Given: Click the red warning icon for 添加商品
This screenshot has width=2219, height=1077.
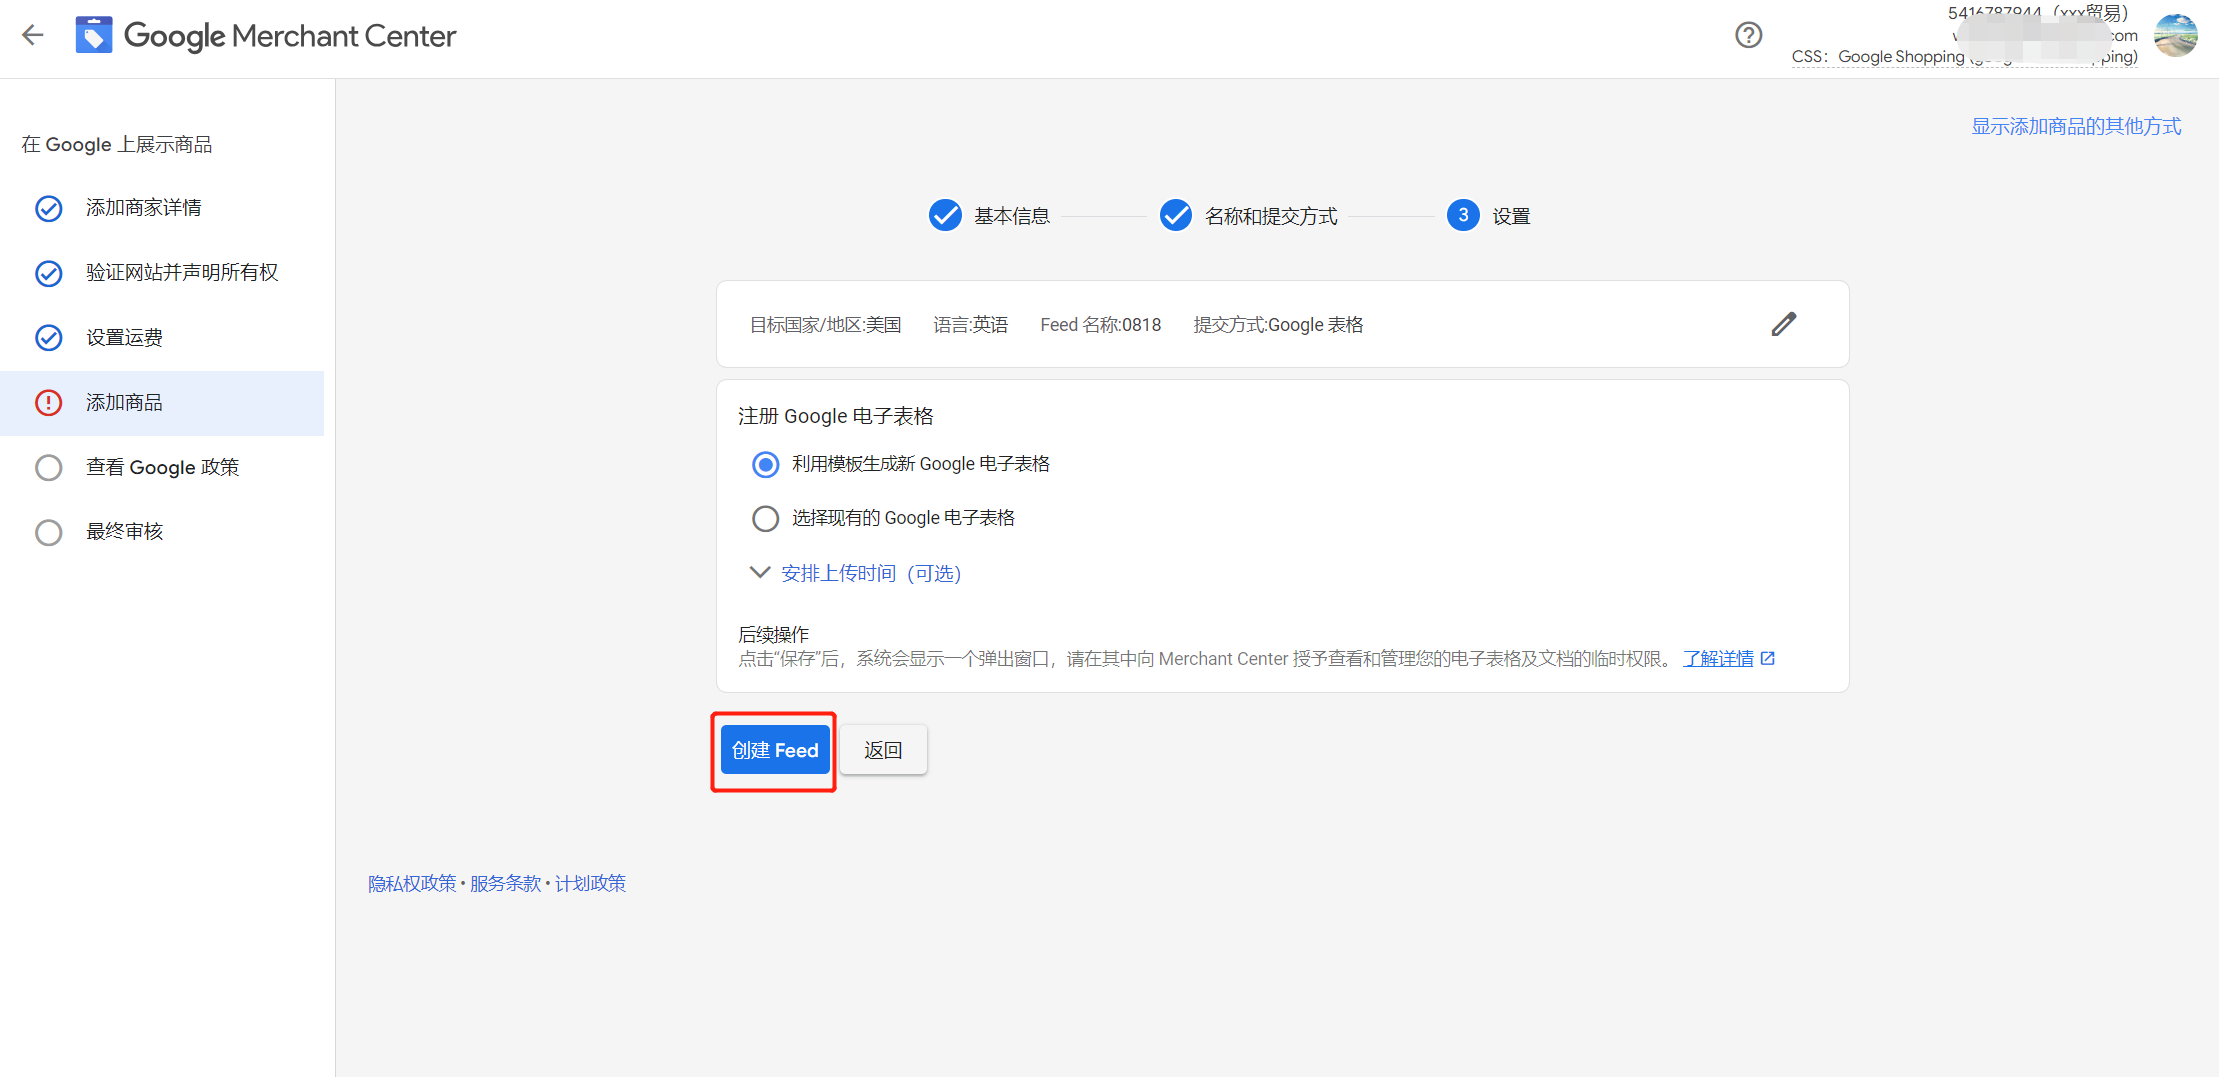Looking at the screenshot, I should pos(49,403).
